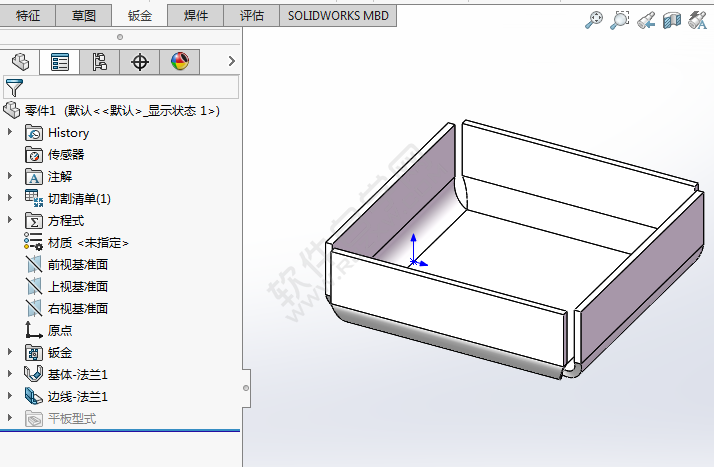This screenshot has width=714, height=467.
Task: Click the 注解 annotation icon
Action: pos(34,177)
